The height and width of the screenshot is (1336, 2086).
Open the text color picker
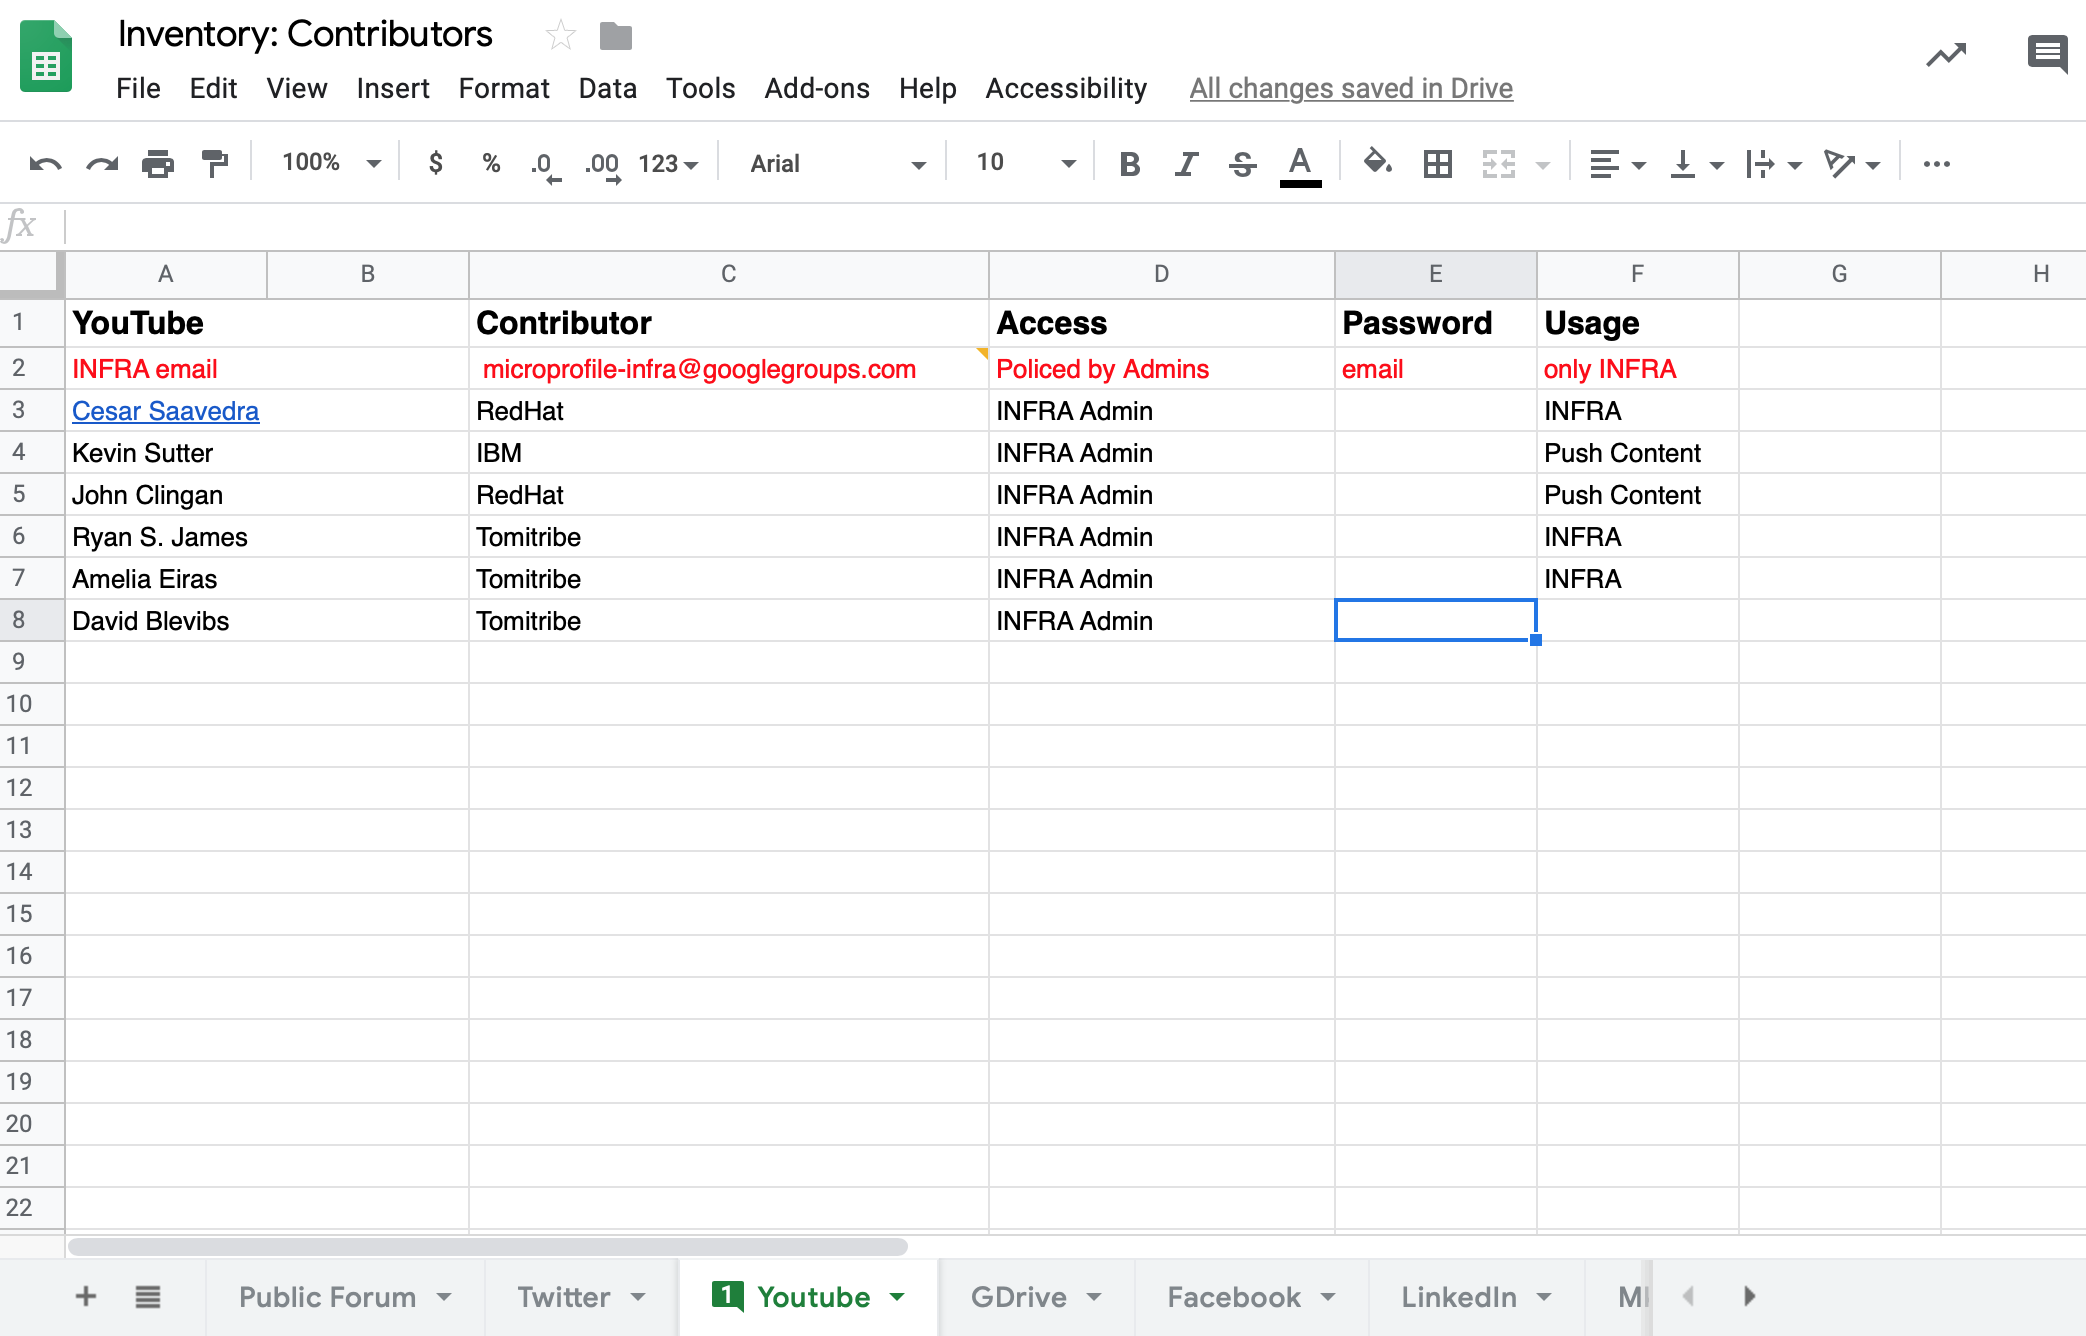pos(1300,164)
